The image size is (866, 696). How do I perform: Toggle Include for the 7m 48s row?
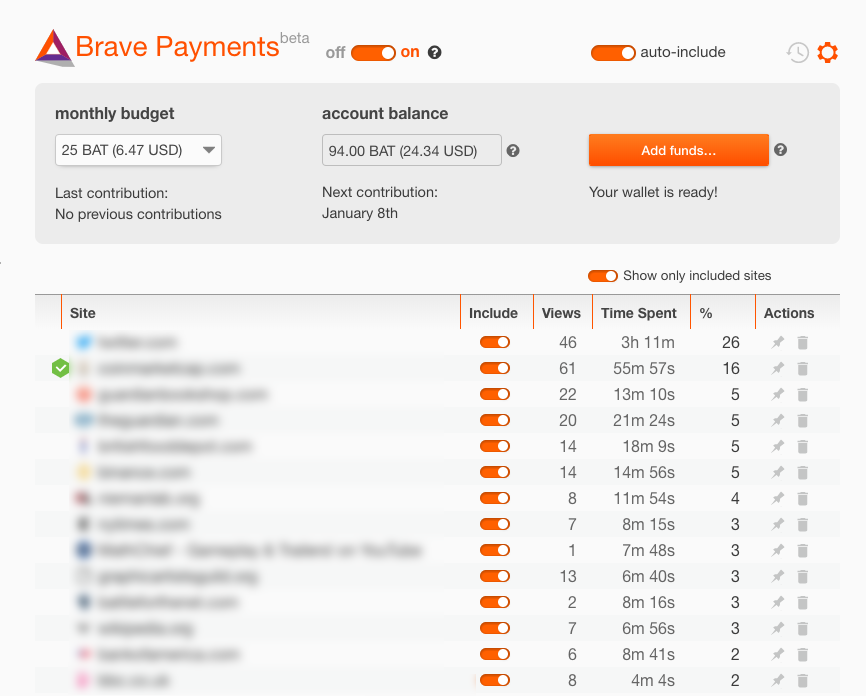click(x=495, y=550)
